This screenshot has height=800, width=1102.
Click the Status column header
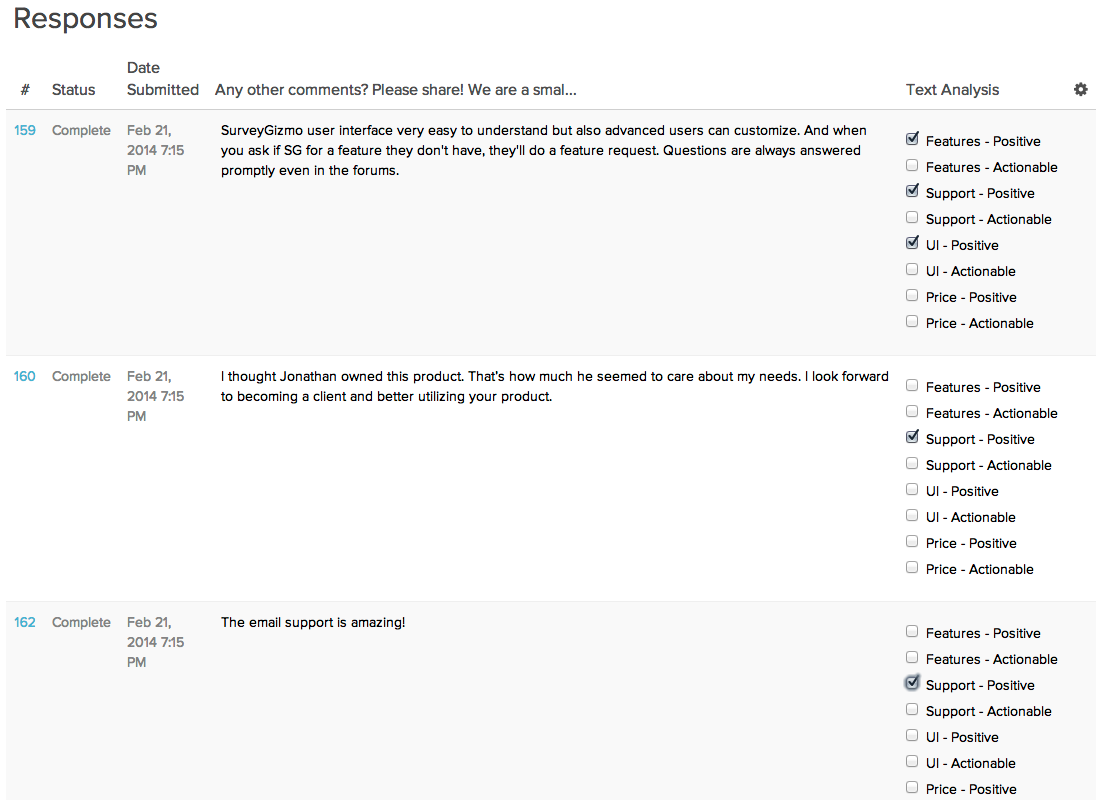click(74, 90)
